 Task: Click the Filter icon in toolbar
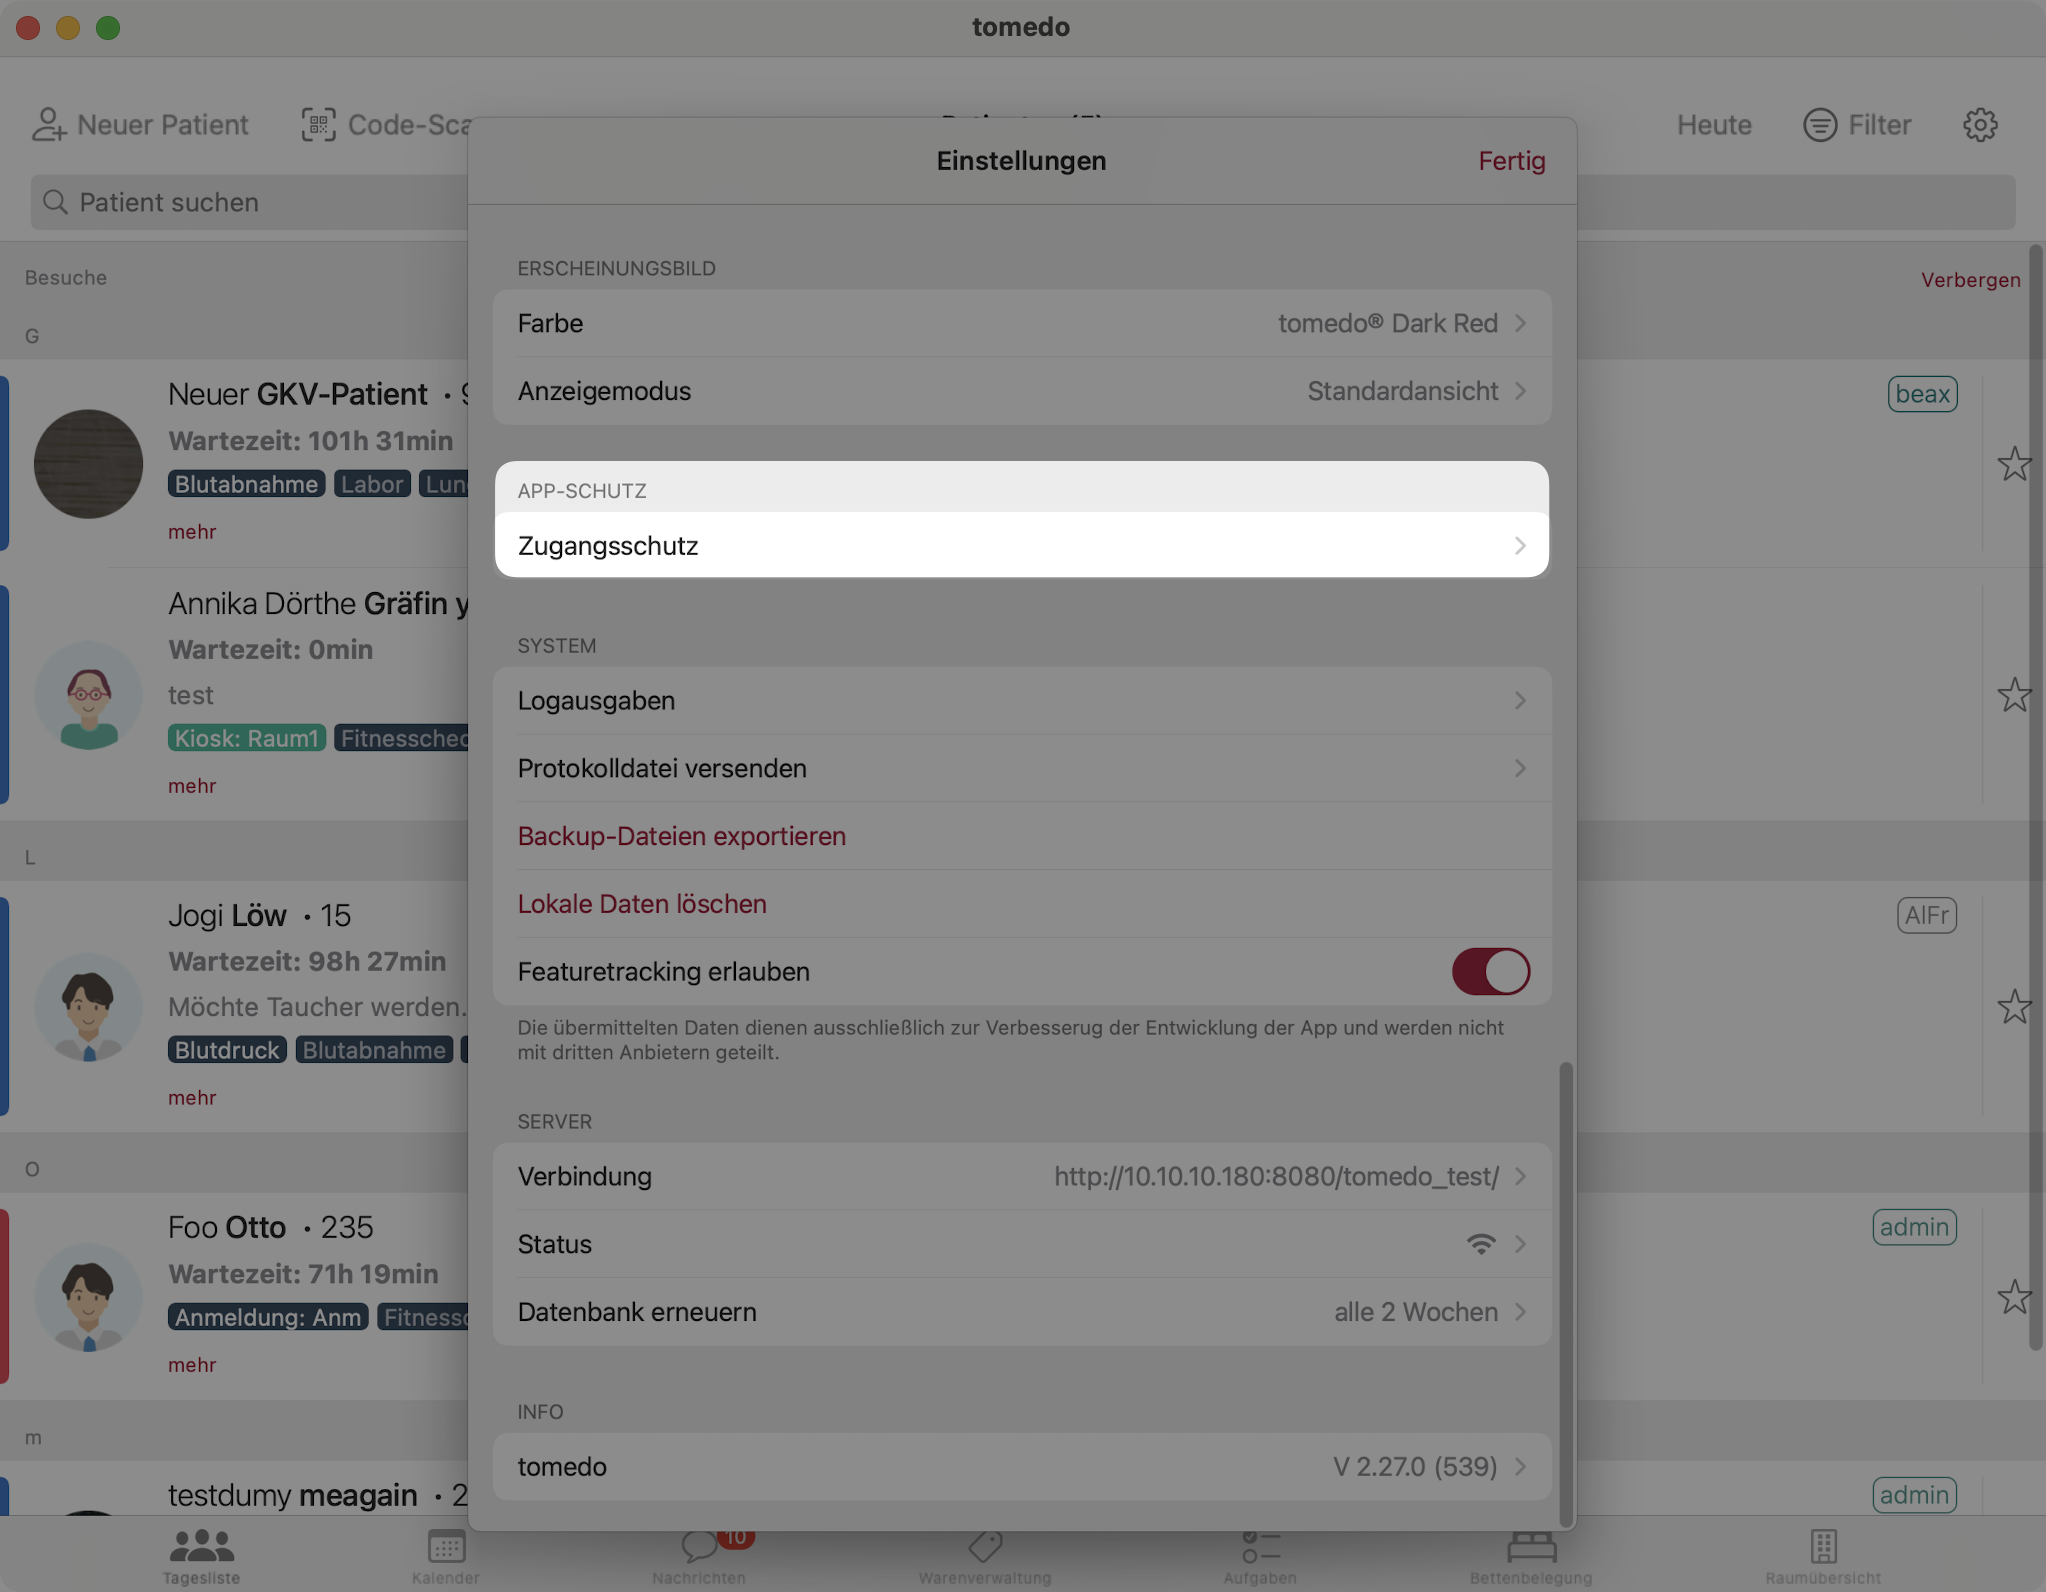click(1820, 125)
